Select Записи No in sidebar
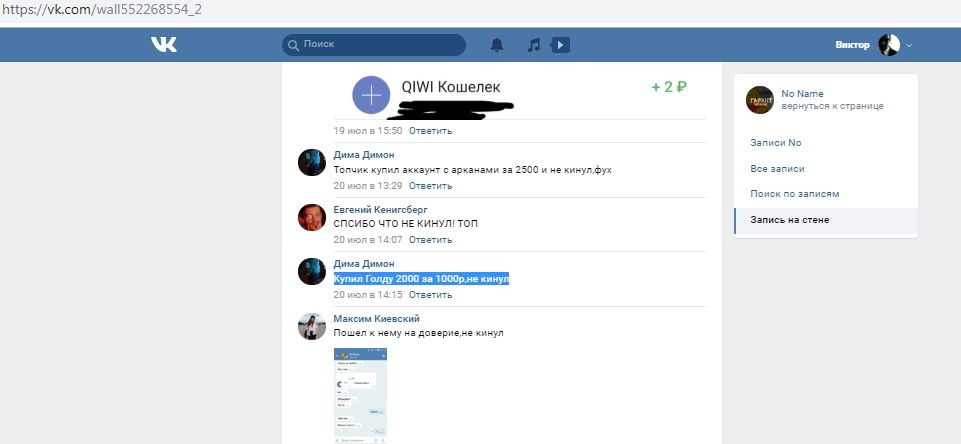The image size is (961, 444). click(776, 143)
